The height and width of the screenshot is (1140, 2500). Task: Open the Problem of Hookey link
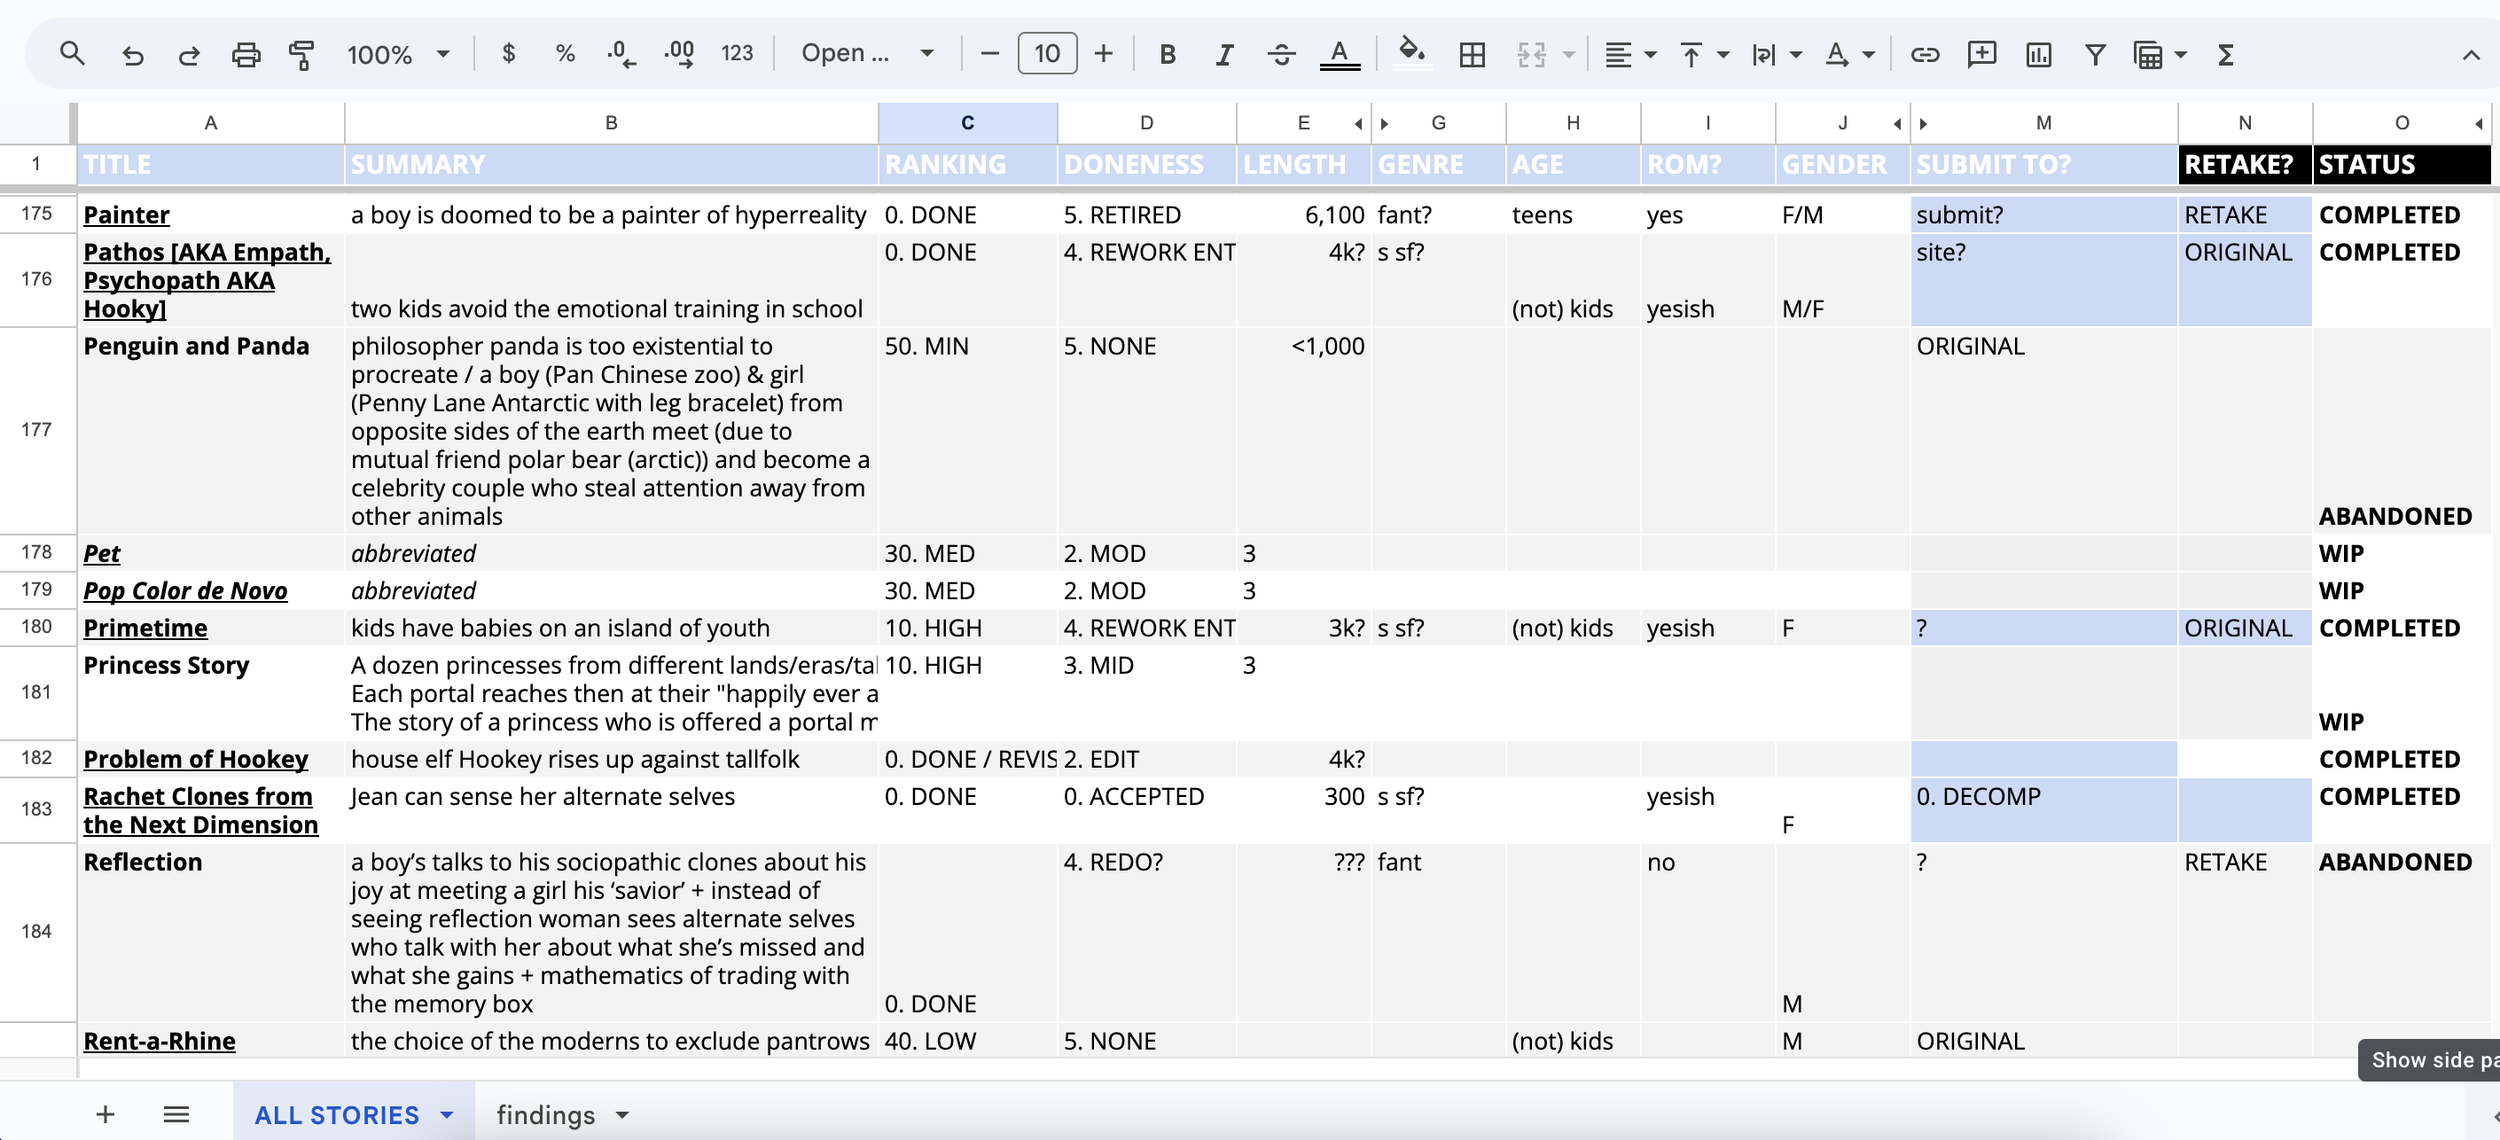(x=196, y=759)
